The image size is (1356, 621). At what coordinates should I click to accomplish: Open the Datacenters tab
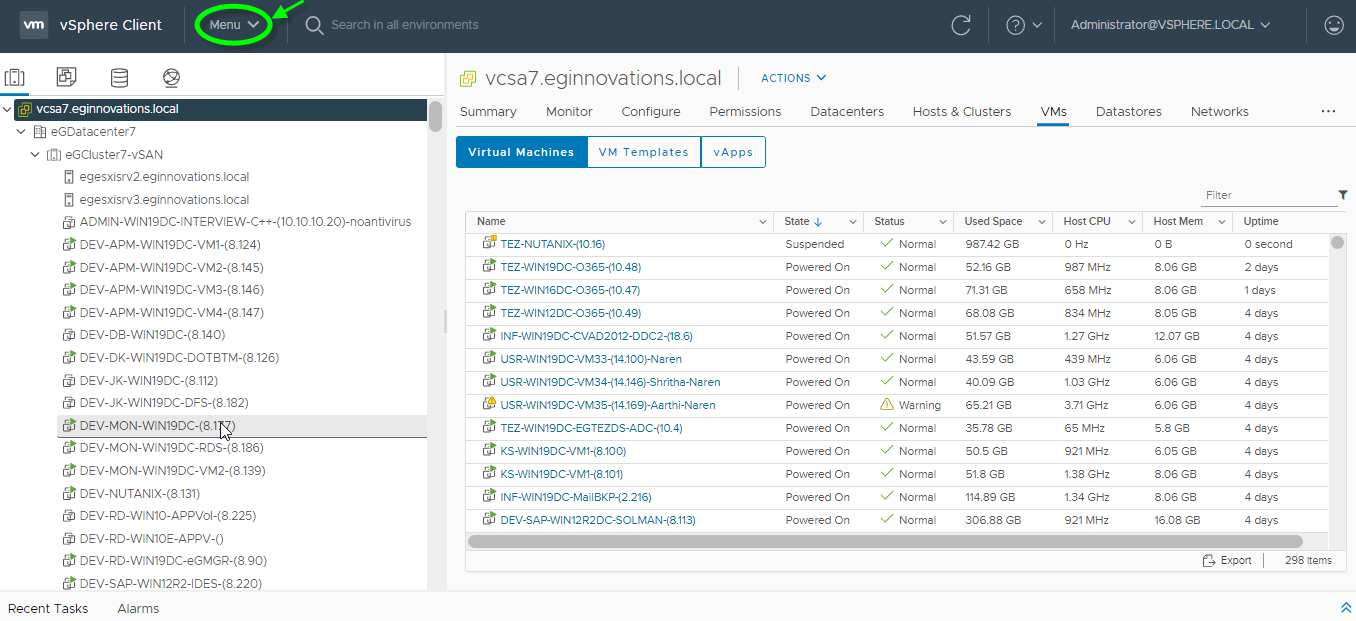(847, 112)
